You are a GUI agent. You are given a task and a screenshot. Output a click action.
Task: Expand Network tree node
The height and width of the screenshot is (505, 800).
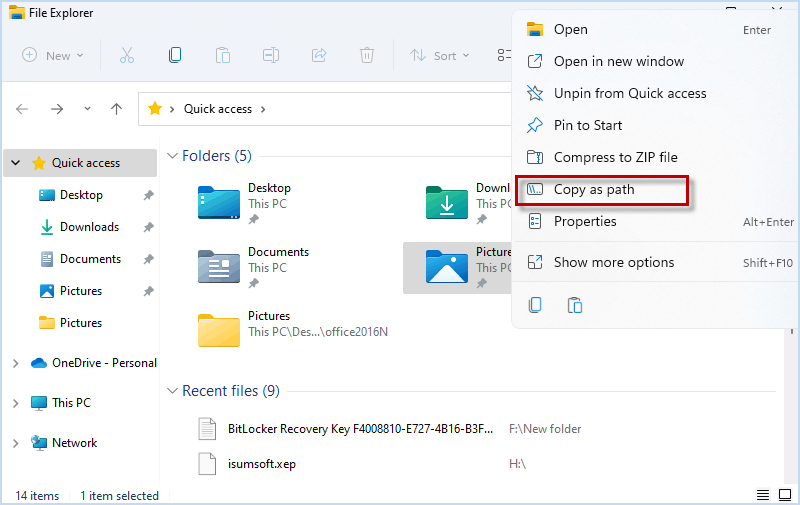[x=15, y=443]
